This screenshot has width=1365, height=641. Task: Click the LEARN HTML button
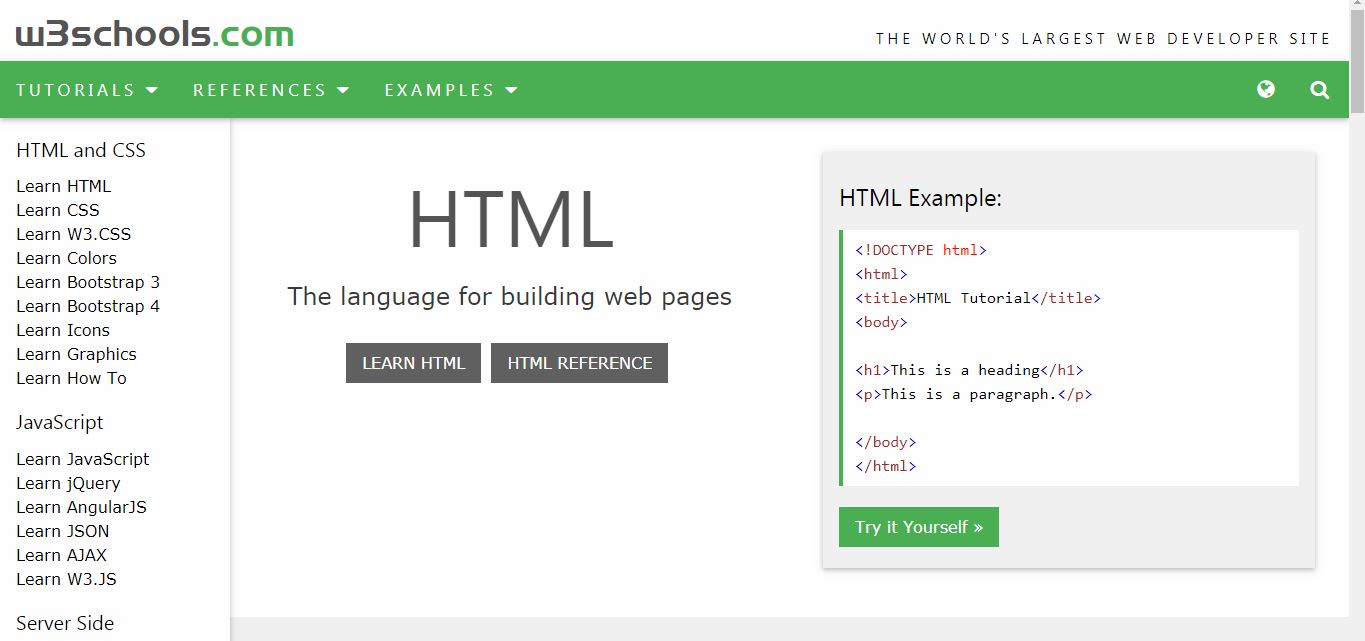pyautogui.click(x=413, y=363)
